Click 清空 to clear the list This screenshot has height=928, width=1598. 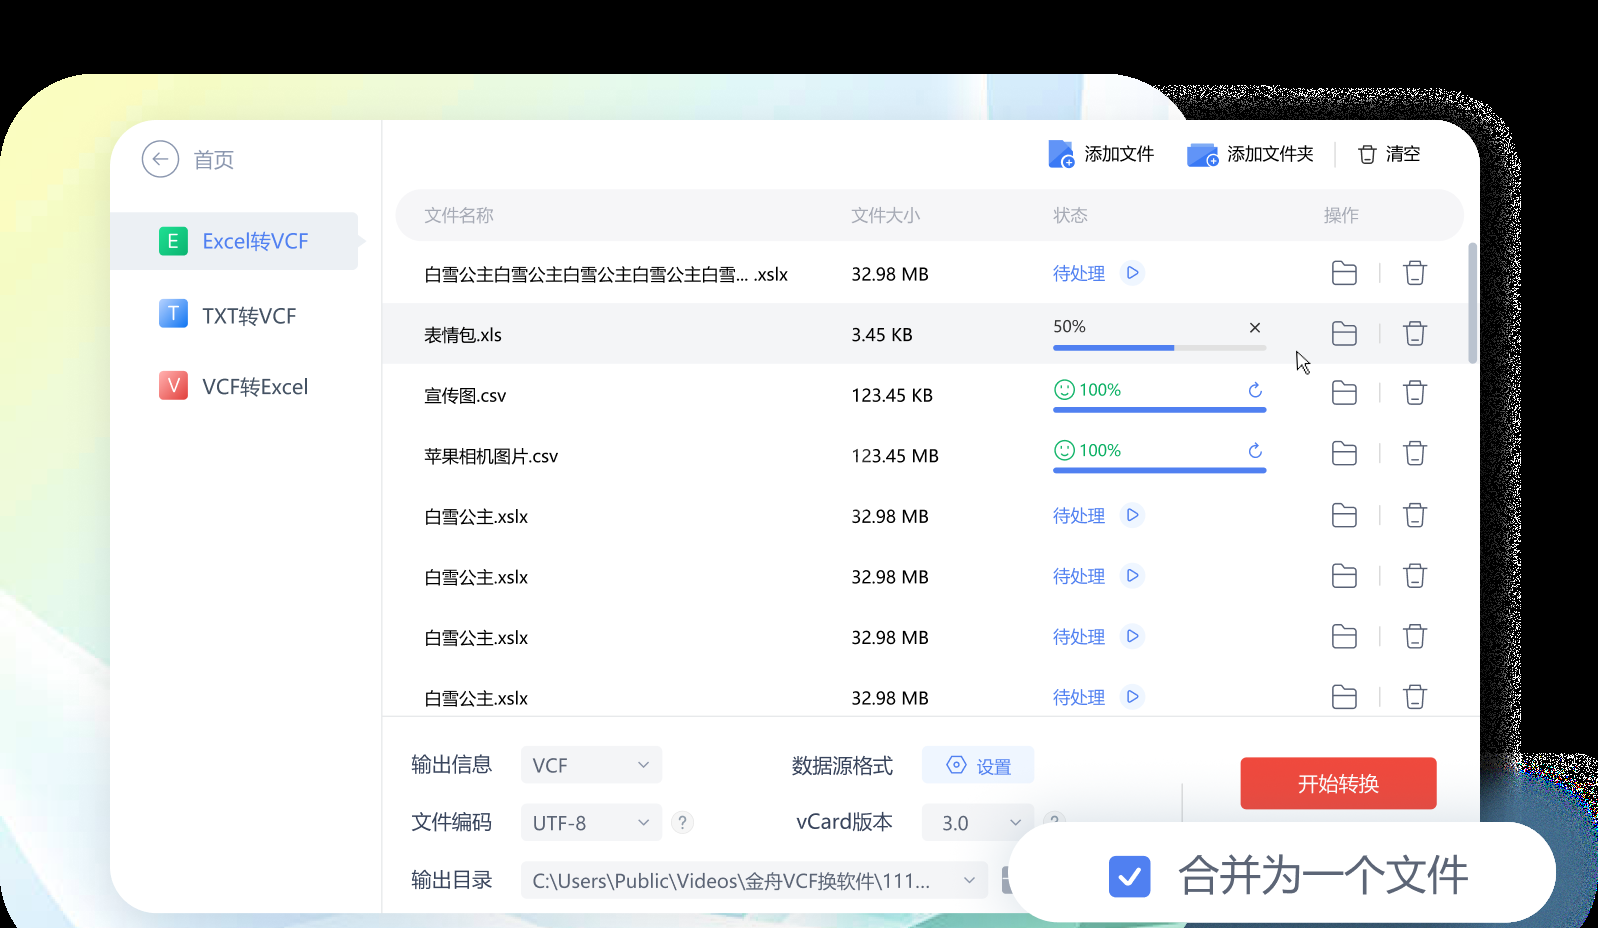click(1389, 154)
